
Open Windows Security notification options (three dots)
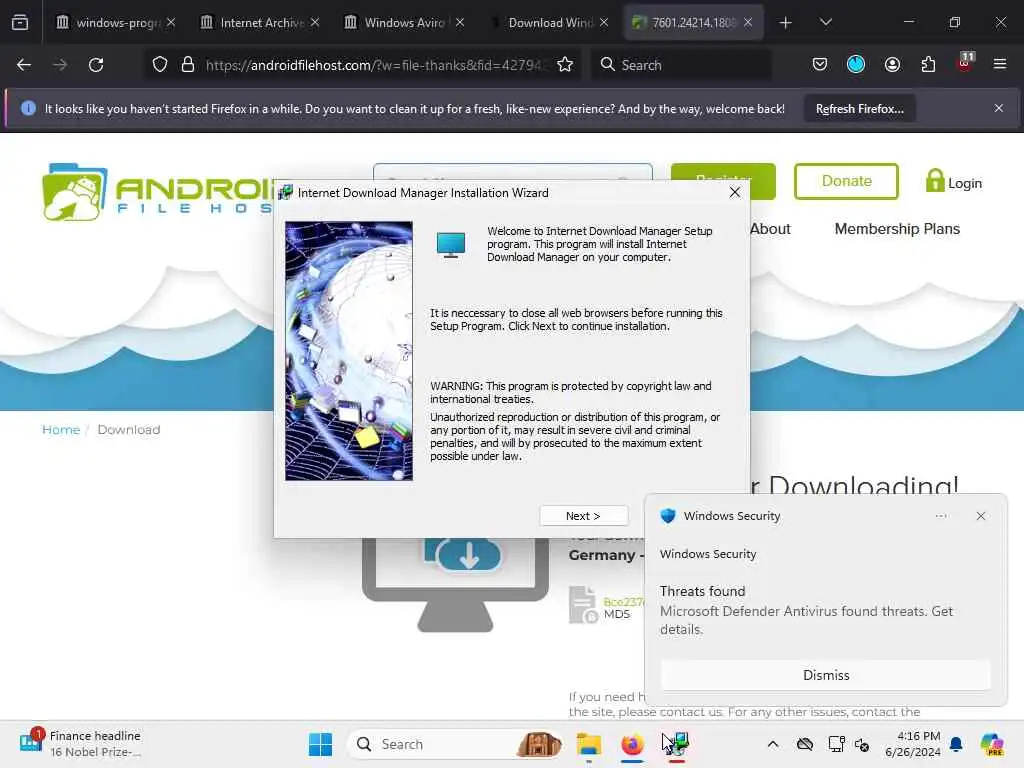coord(941,516)
